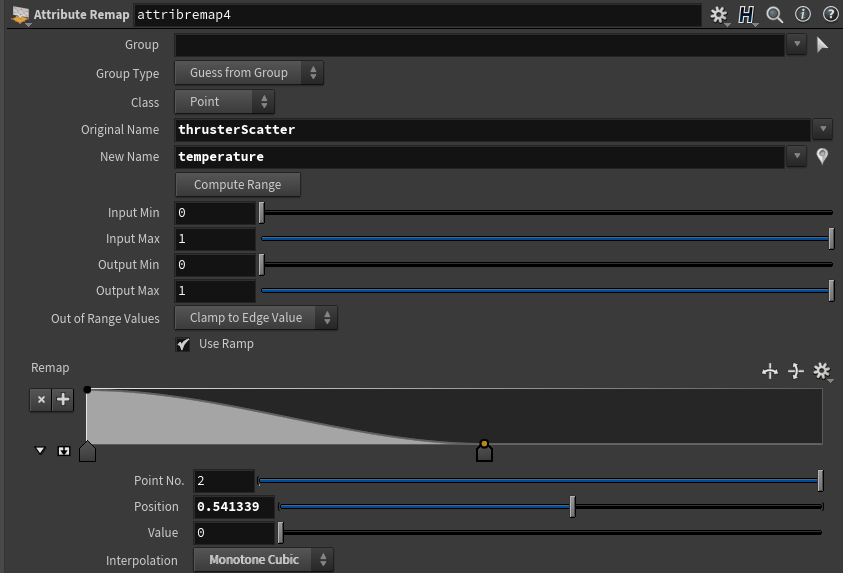Viewport: 843px width, 573px height.
Task: Open the Interpolation Monotone Cubic dropdown
Action: coord(263,560)
